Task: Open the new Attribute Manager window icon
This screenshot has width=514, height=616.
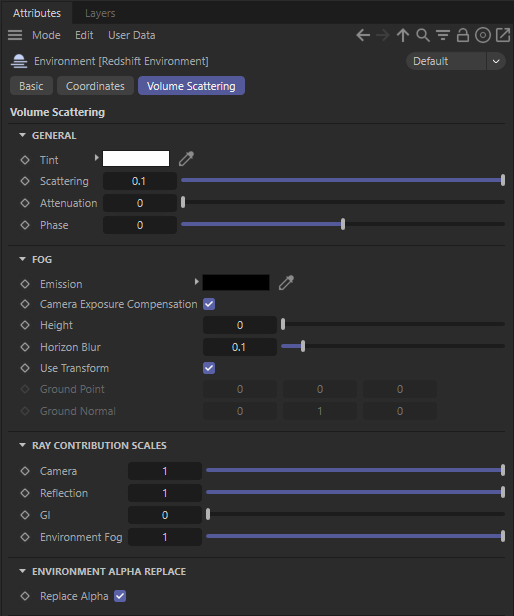Action: pyautogui.click(x=503, y=35)
